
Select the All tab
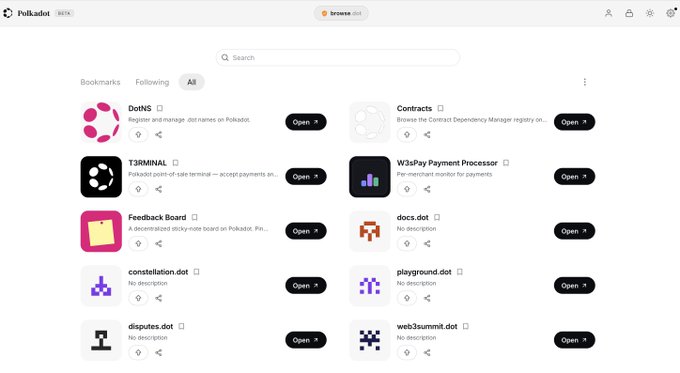pos(191,82)
